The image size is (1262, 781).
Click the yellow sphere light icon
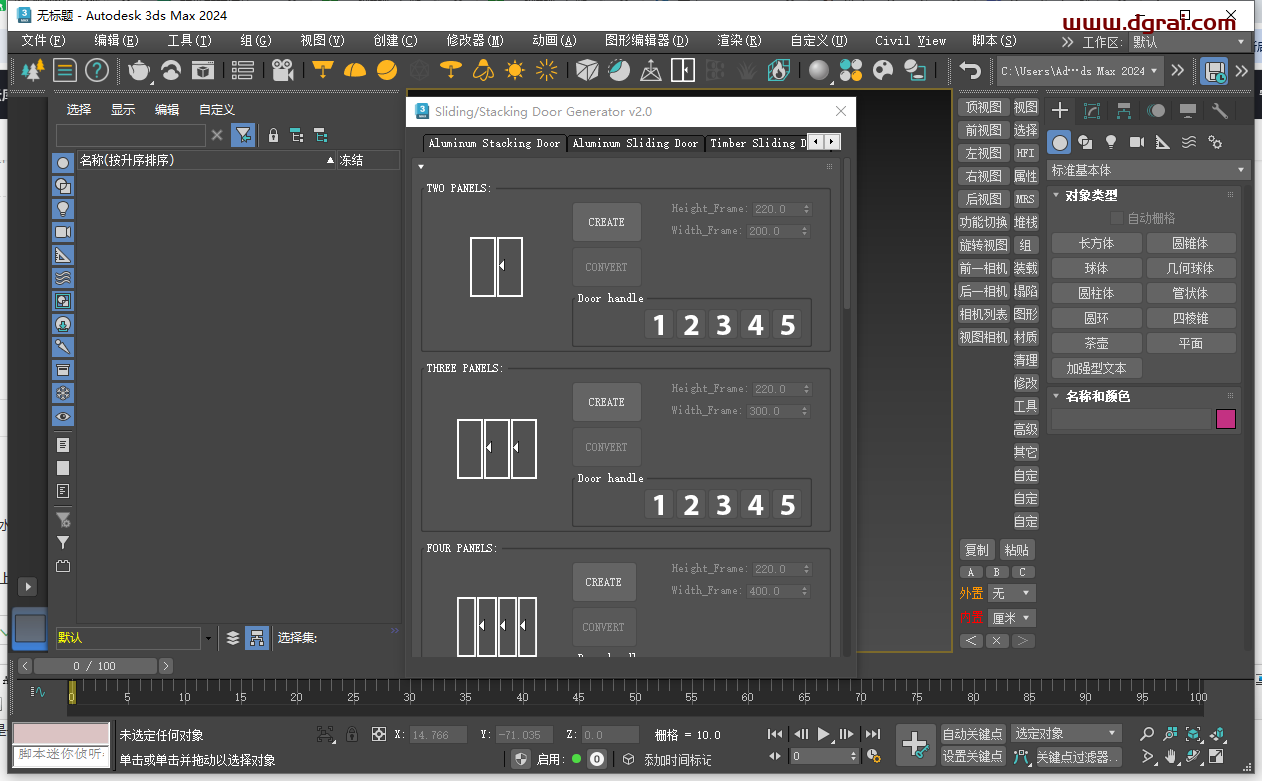tap(387, 70)
